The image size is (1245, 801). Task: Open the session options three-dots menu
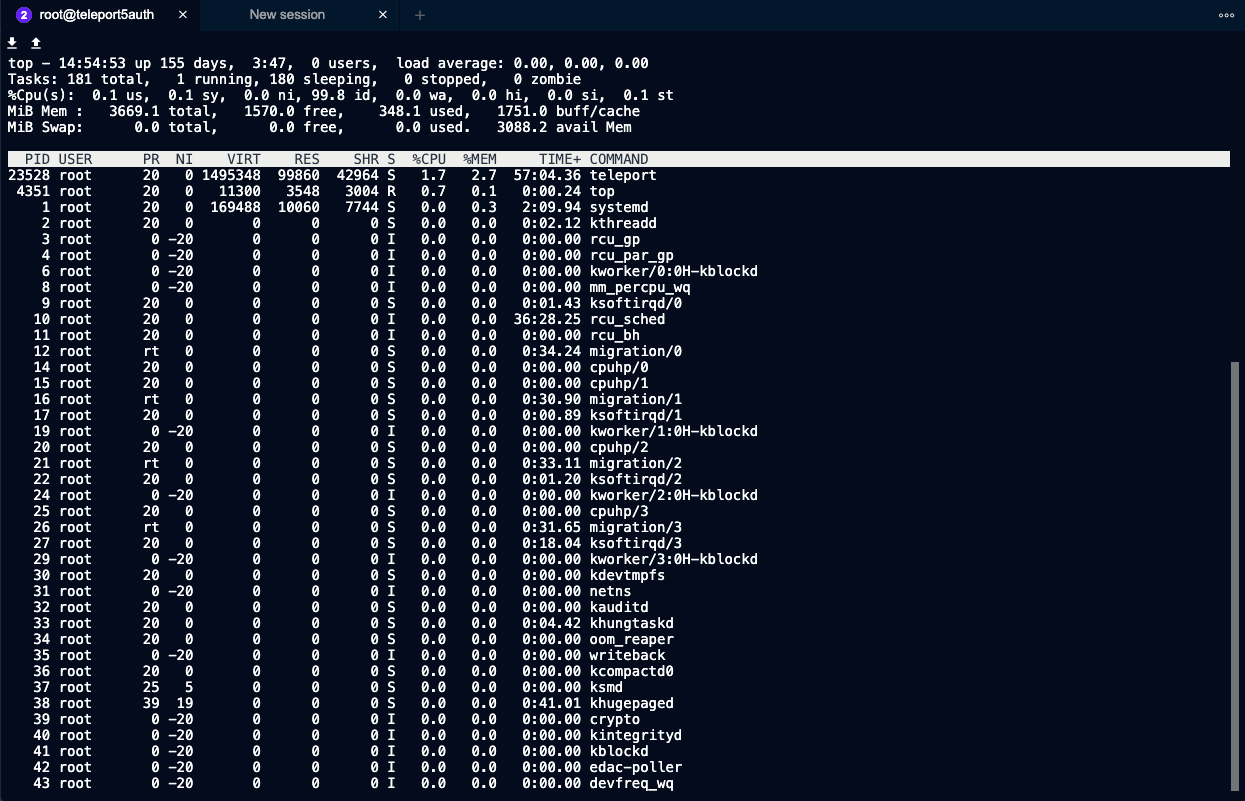point(1227,14)
